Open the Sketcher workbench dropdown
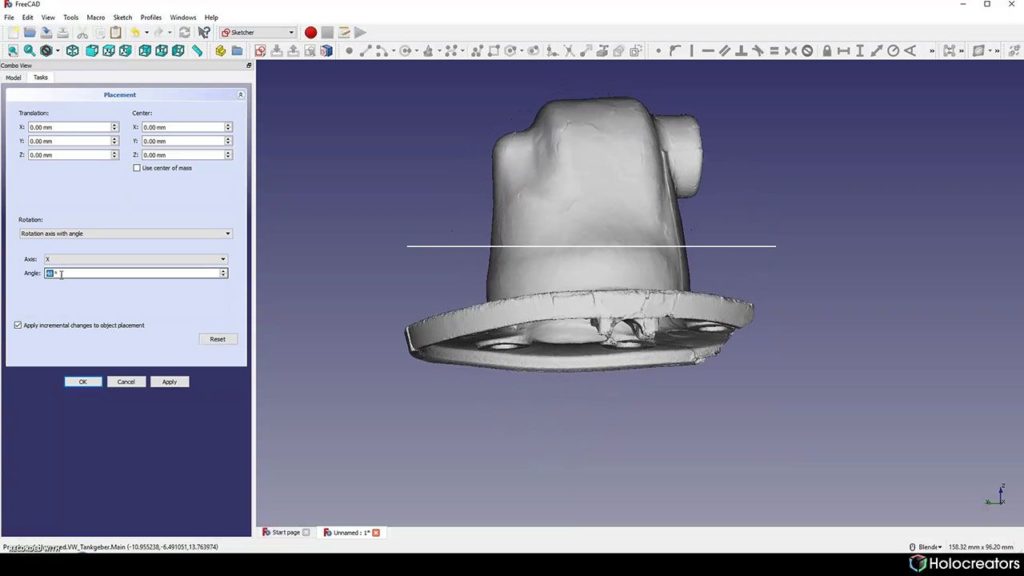1024x576 pixels. point(257,33)
